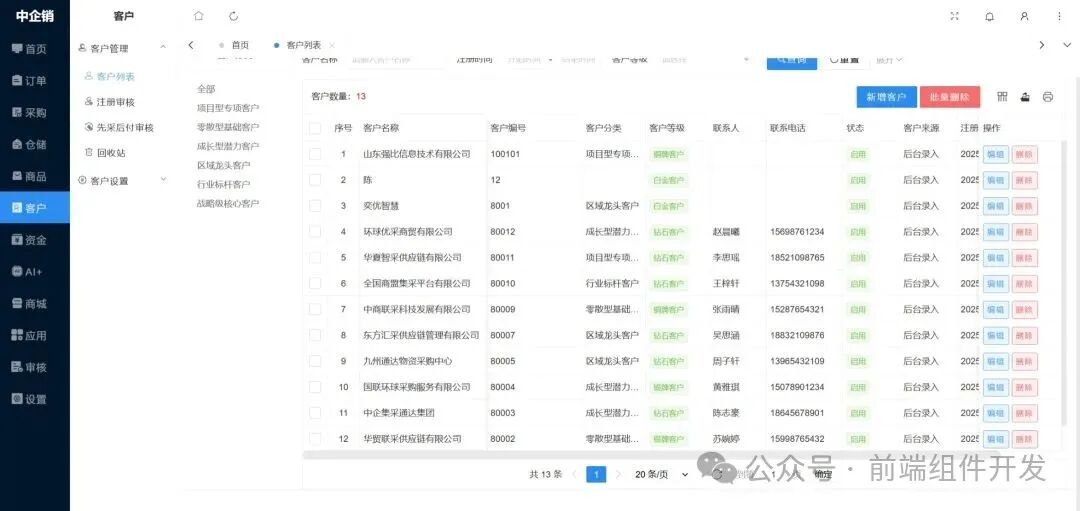Image resolution: width=1080 pixels, height=511 pixels.
Task: Open 回收站 in the customer submenu
Action: [110, 153]
